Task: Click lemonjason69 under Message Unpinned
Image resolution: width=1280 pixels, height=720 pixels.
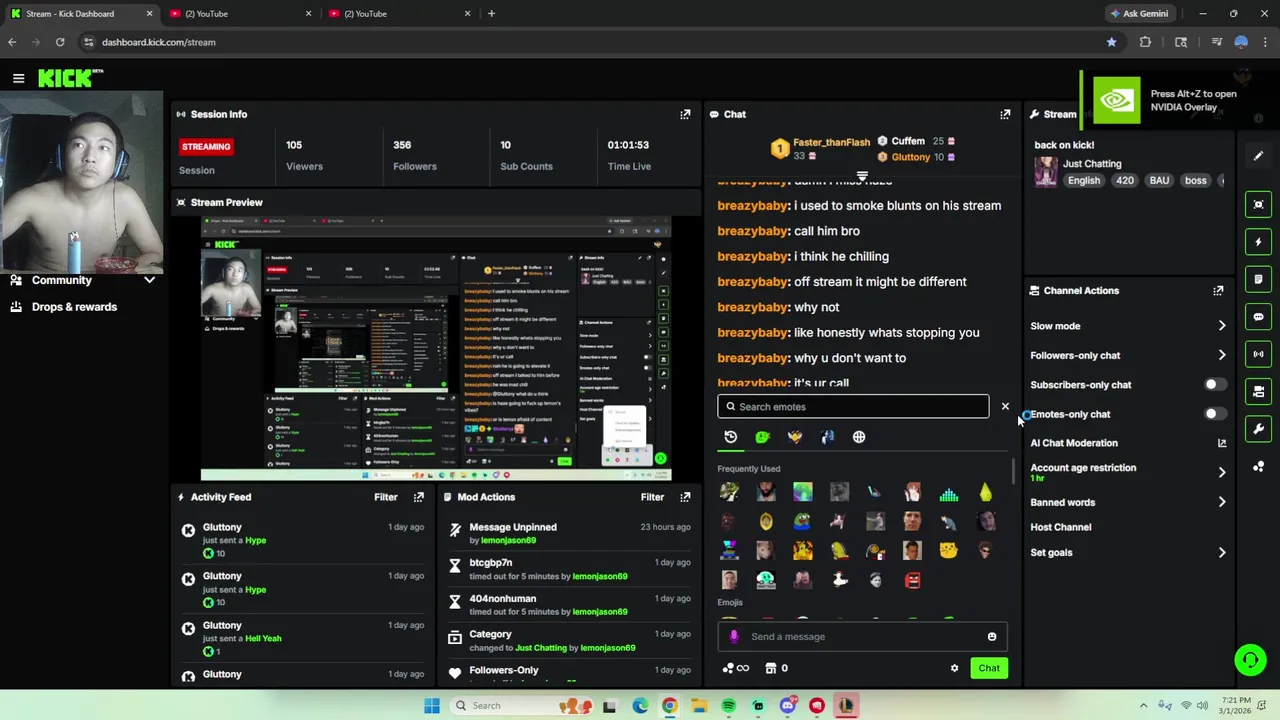Action: point(508,541)
